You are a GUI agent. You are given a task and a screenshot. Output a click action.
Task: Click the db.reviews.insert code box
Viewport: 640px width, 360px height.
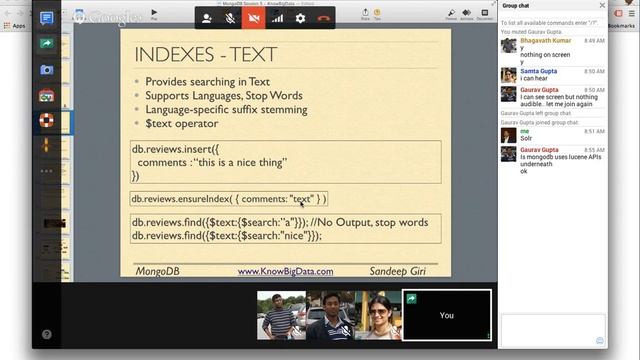pos(286,162)
